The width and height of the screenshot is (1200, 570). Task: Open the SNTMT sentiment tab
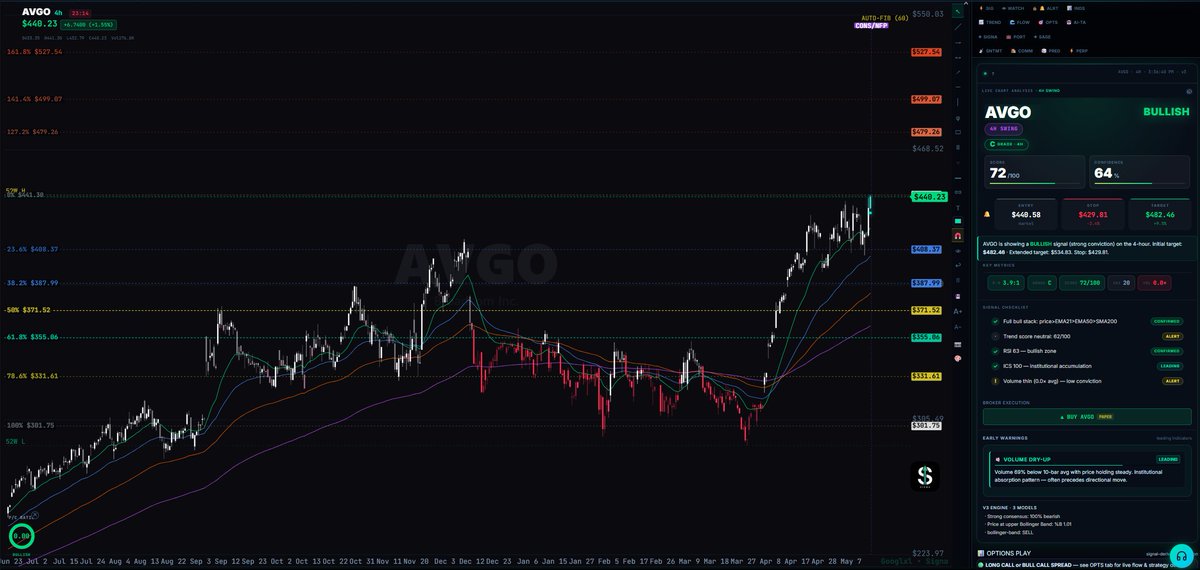point(991,51)
